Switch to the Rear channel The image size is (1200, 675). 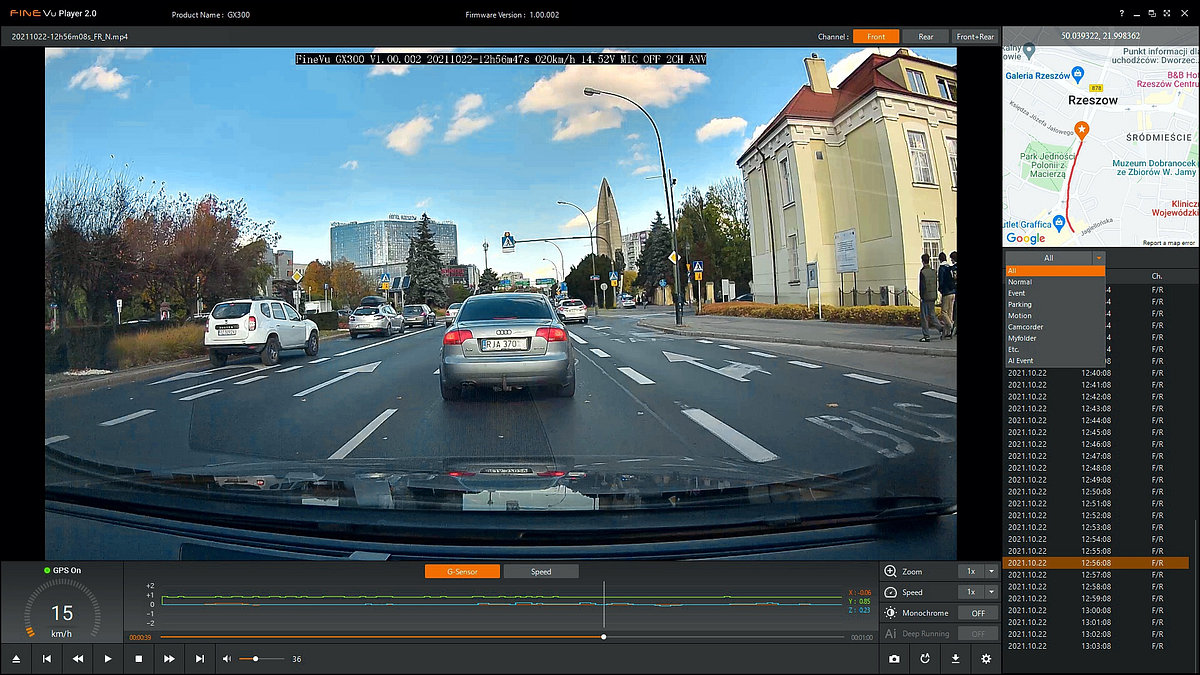926,37
